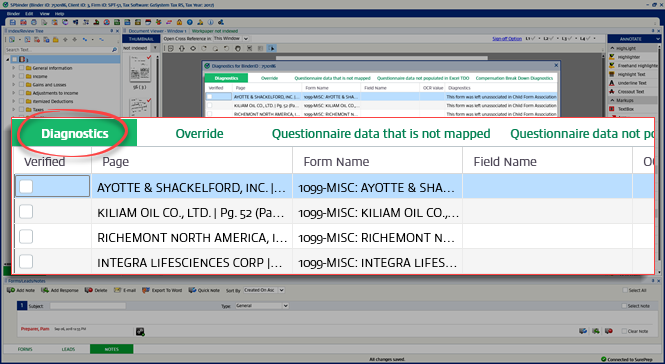The width and height of the screenshot is (665, 364).
Task: Expand the Income tree folder
Action: 14,76
